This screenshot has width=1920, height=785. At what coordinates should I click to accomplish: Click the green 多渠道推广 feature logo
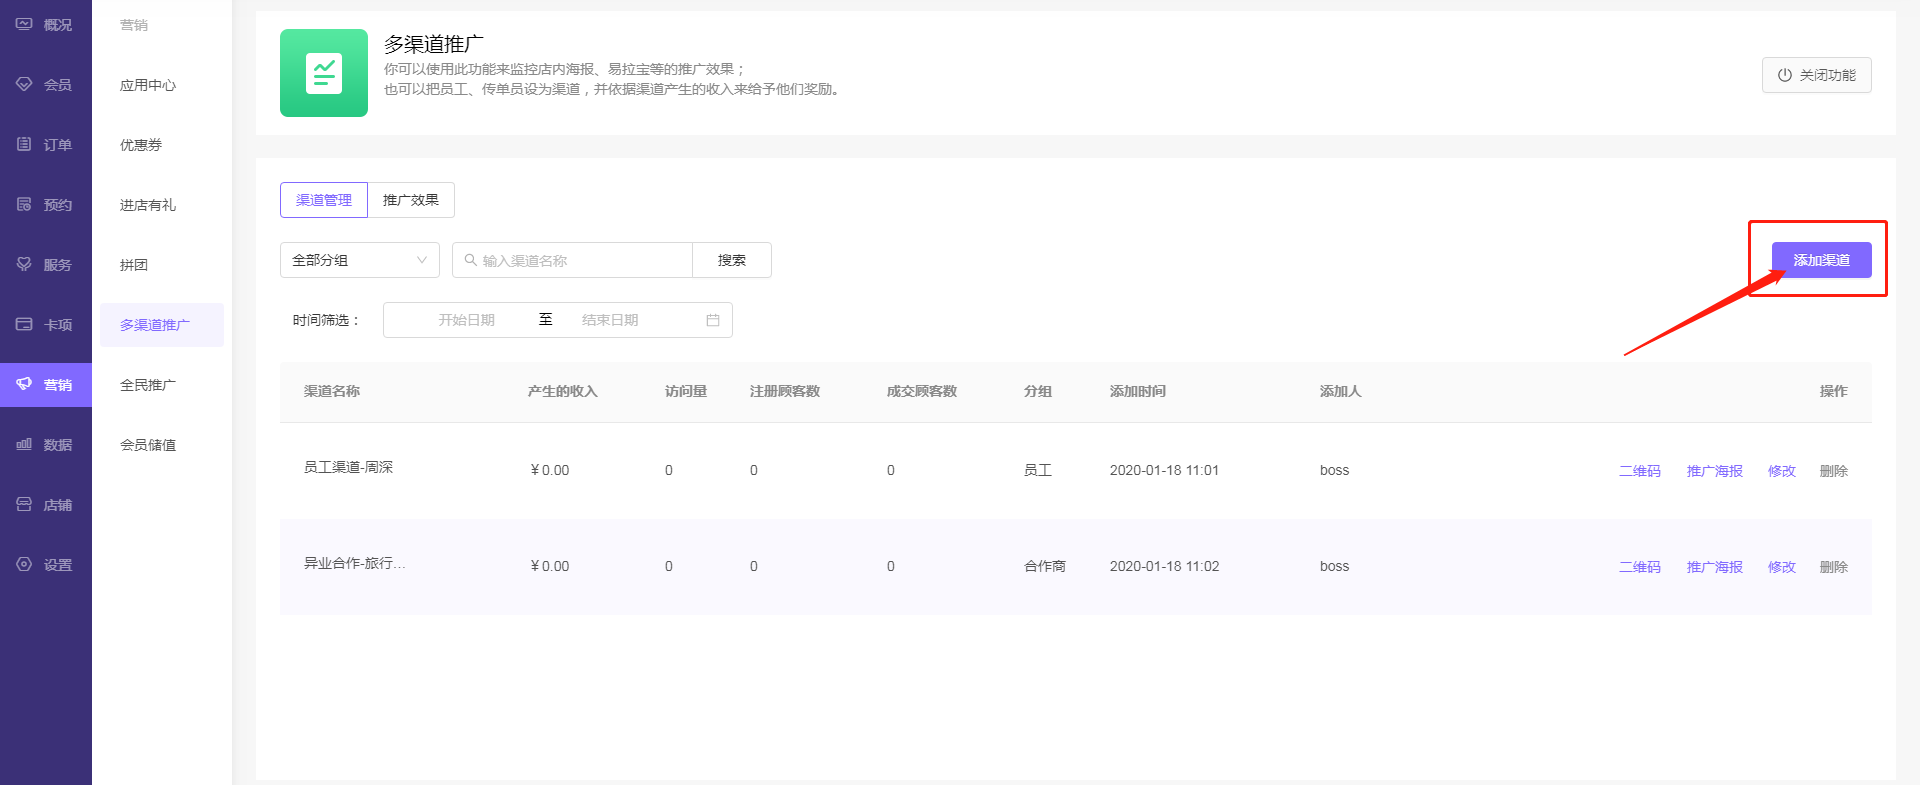[324, 73]
